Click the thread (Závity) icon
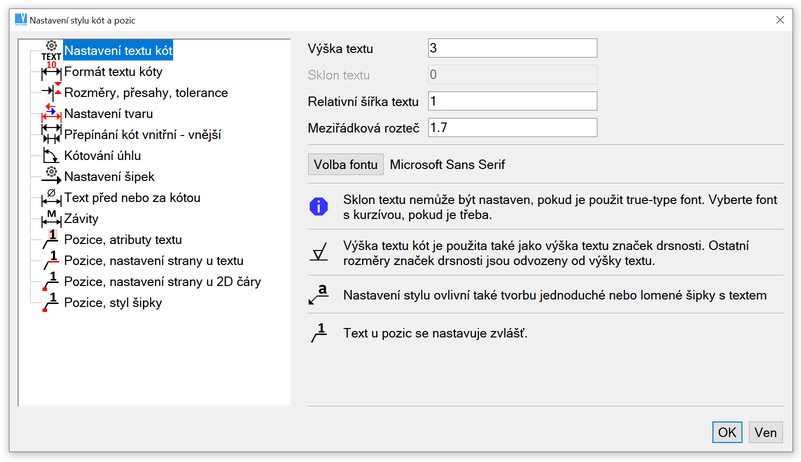The image size is (801, 462). (x=51, y=219)
